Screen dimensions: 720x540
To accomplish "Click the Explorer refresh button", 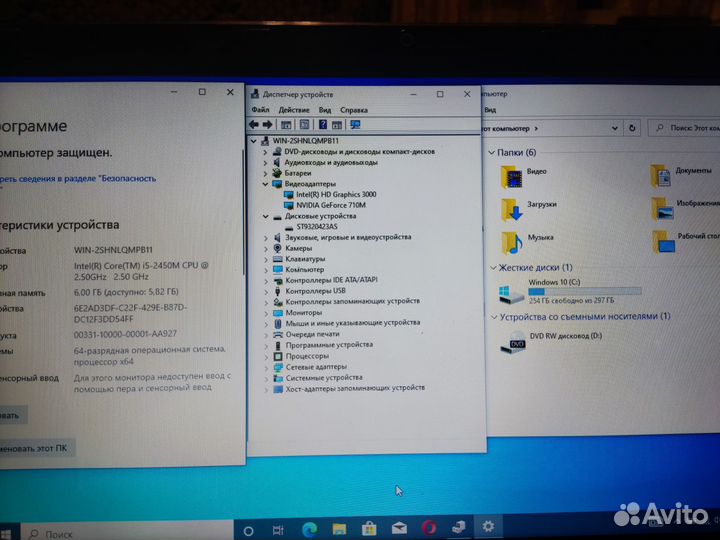I will point(632,128).
